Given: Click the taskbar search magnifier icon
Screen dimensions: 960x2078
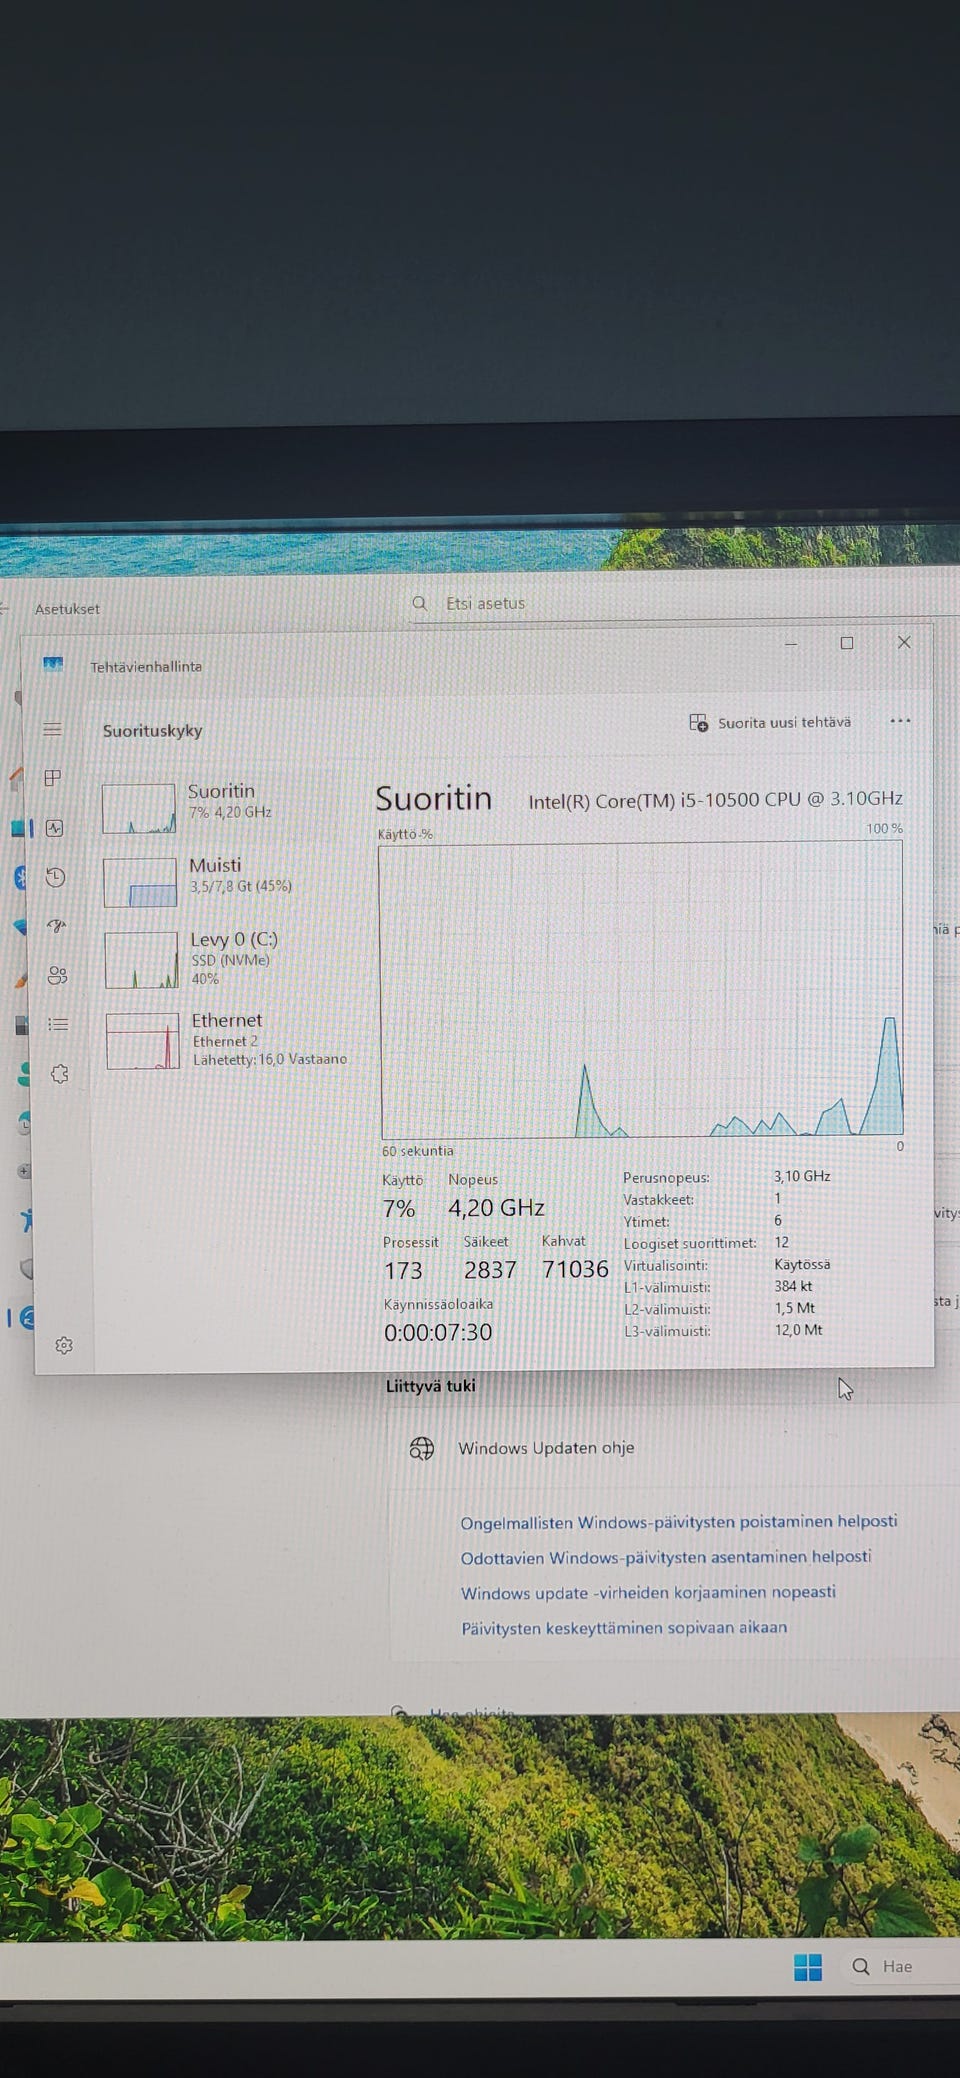Looking at the screenshot, I should [x=861, y=1967].
